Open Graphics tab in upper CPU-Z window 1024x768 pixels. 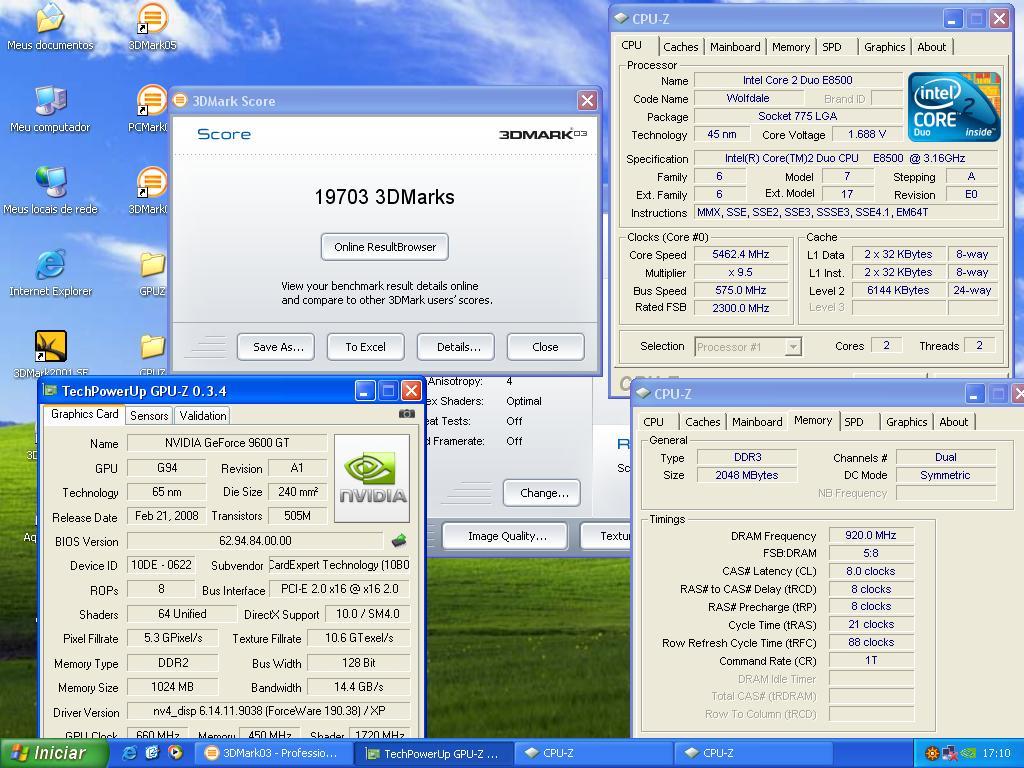coord(884,46)
